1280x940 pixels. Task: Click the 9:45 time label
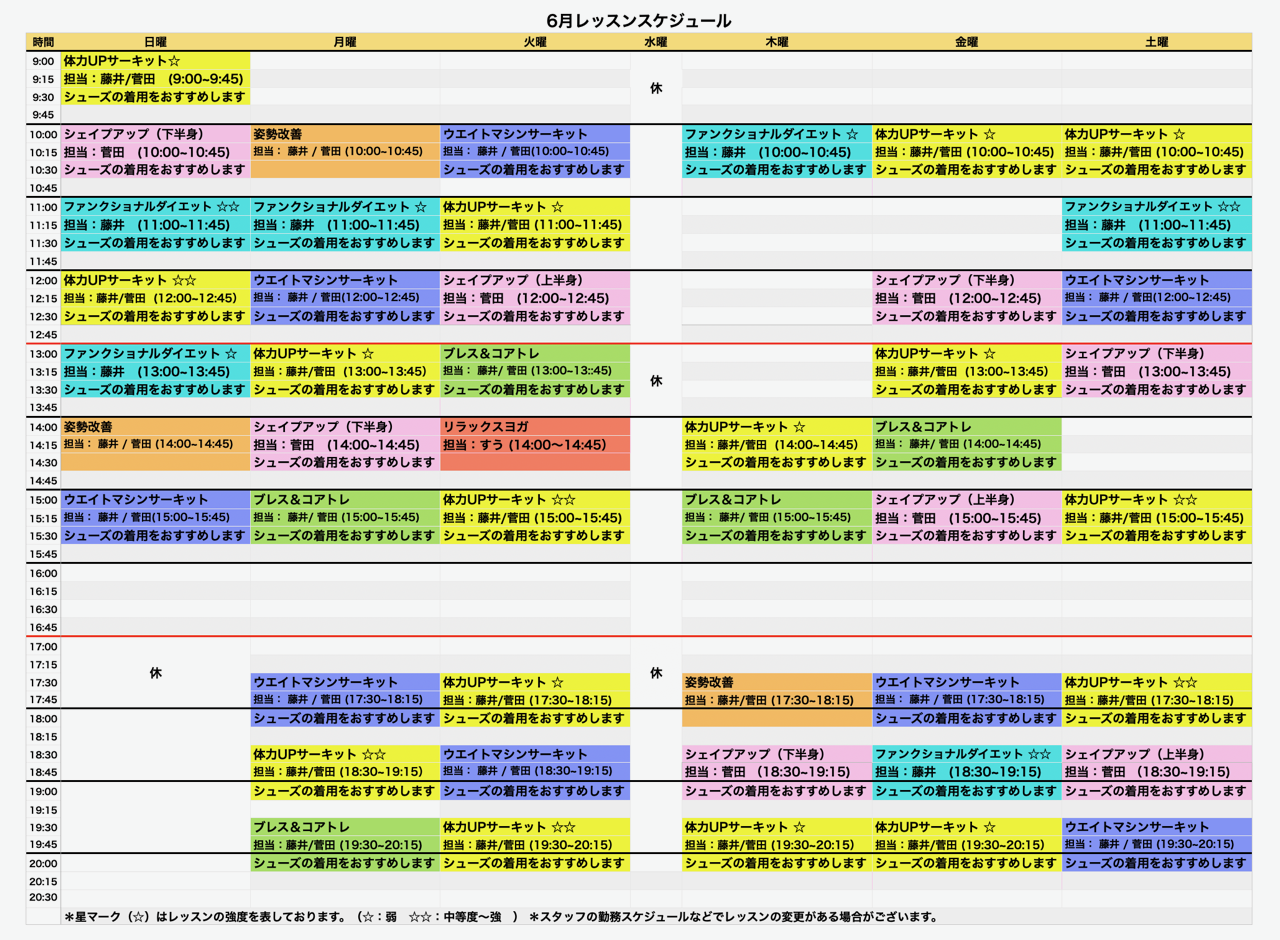(43, 115)
